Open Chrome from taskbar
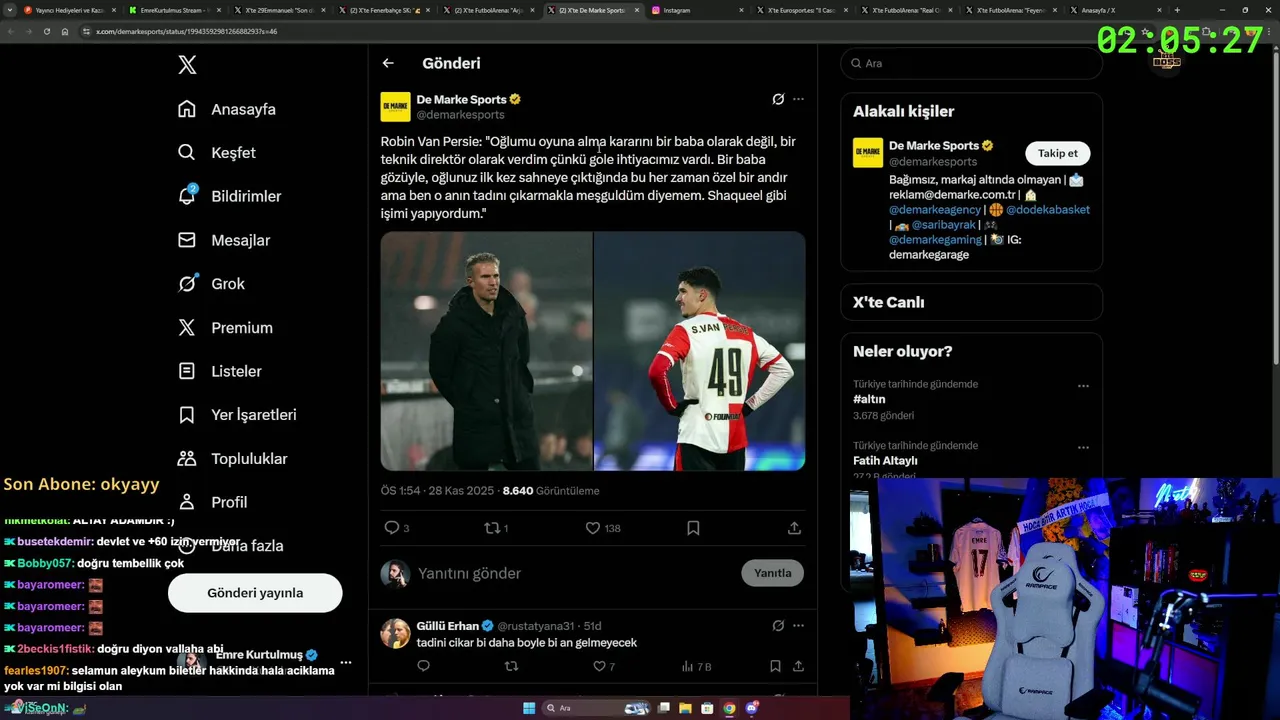 [x=729, y=708]
